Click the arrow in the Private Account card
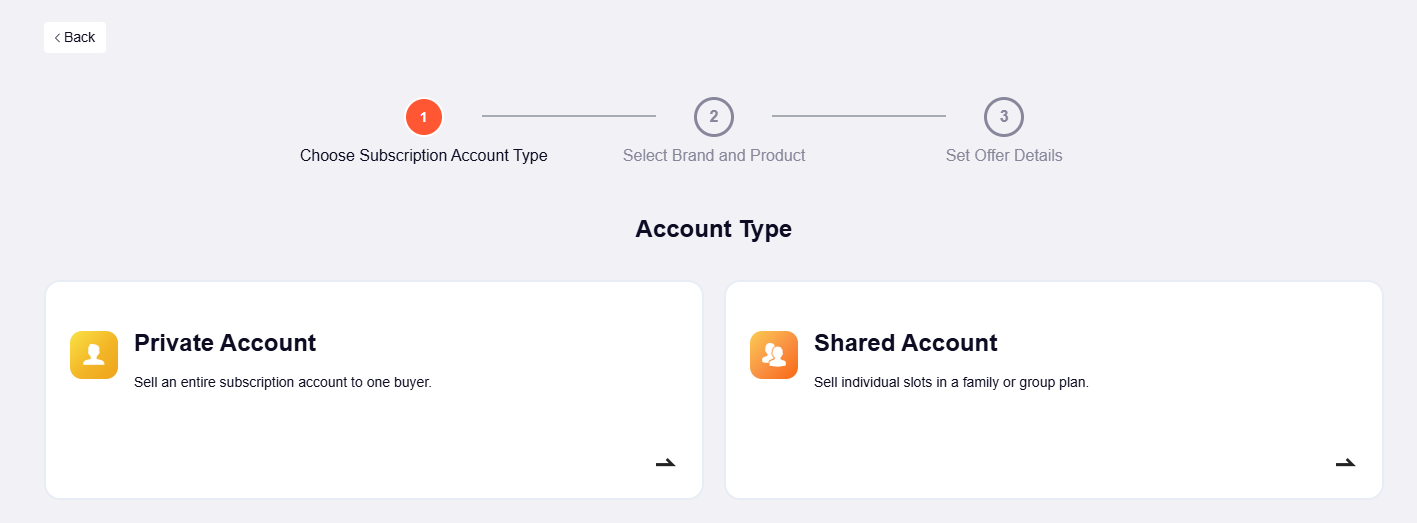 pos(666,462)
